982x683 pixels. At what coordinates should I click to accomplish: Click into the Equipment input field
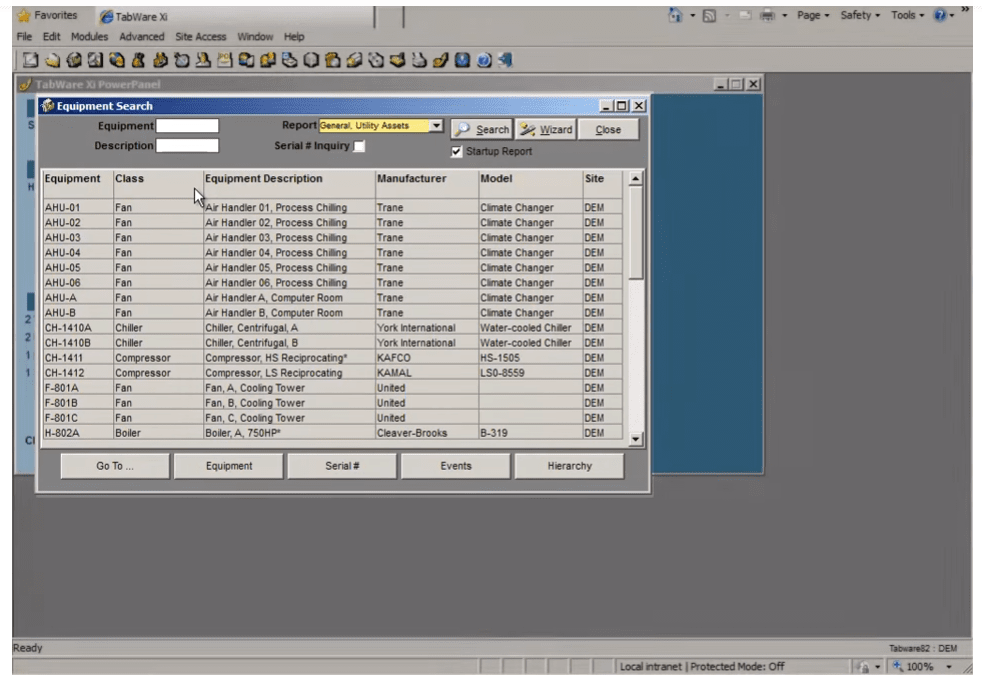pos(187,126)
